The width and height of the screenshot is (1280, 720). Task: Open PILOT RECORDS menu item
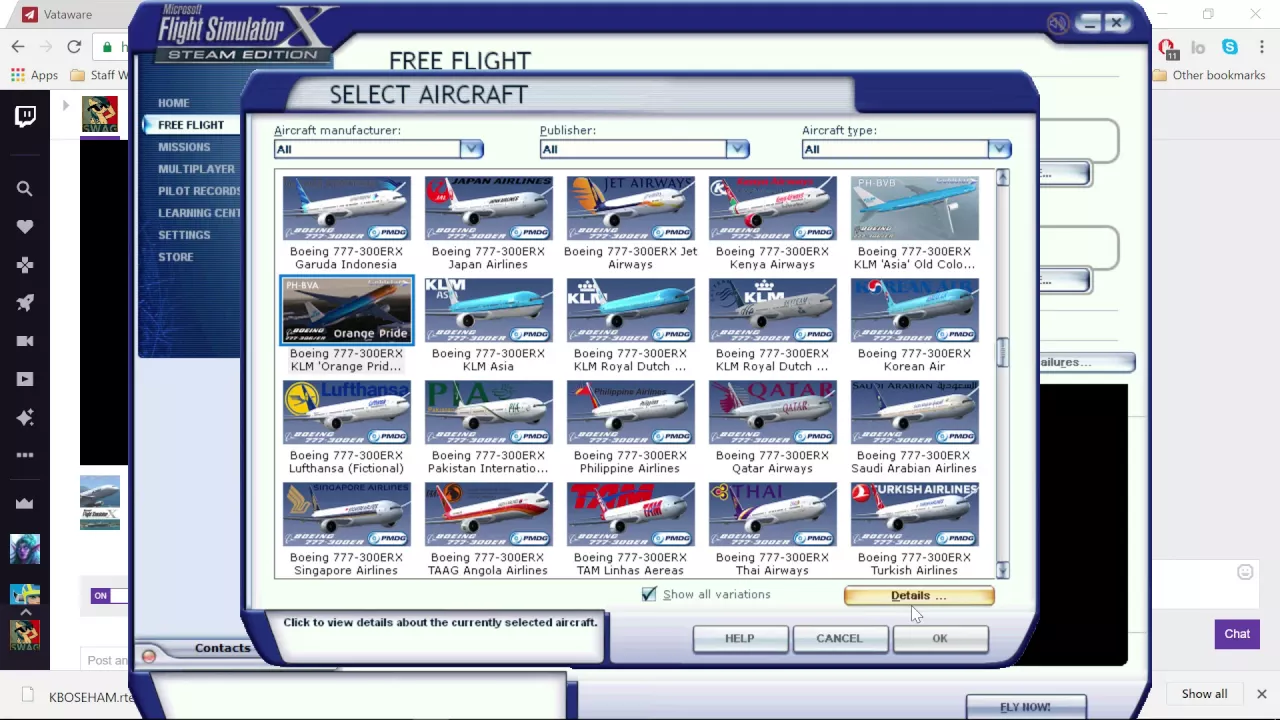pos(199,191)
